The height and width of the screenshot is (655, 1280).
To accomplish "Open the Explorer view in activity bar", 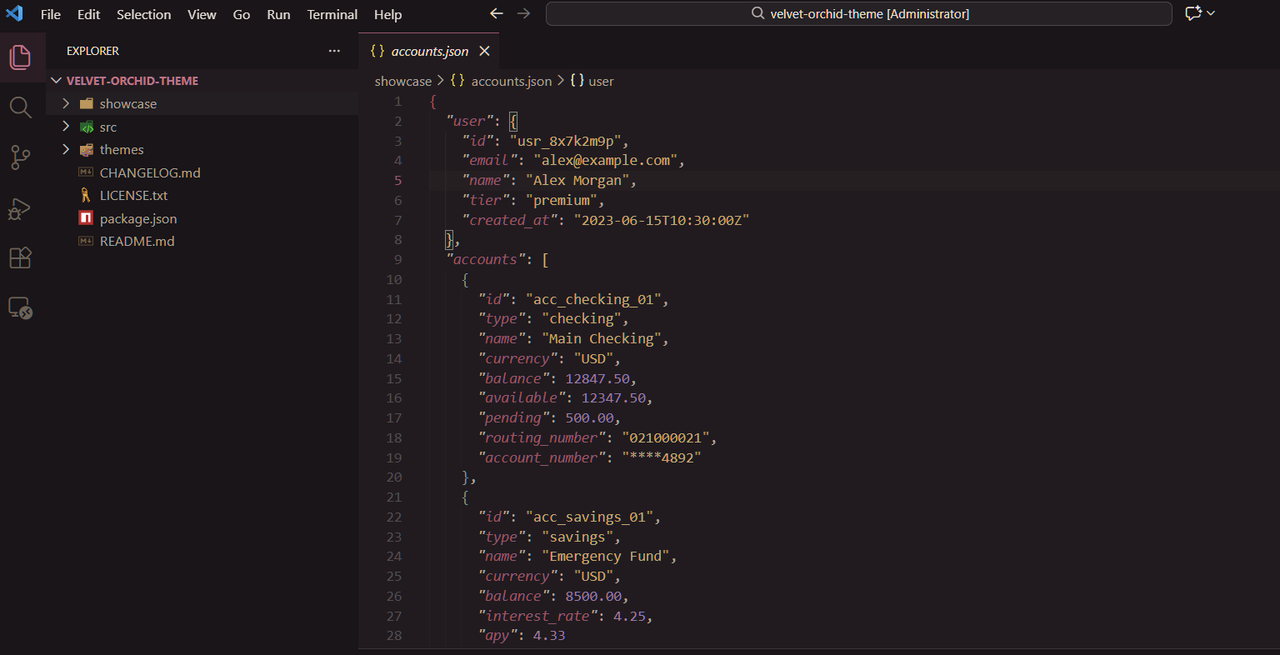I will [x=20, y=57].
